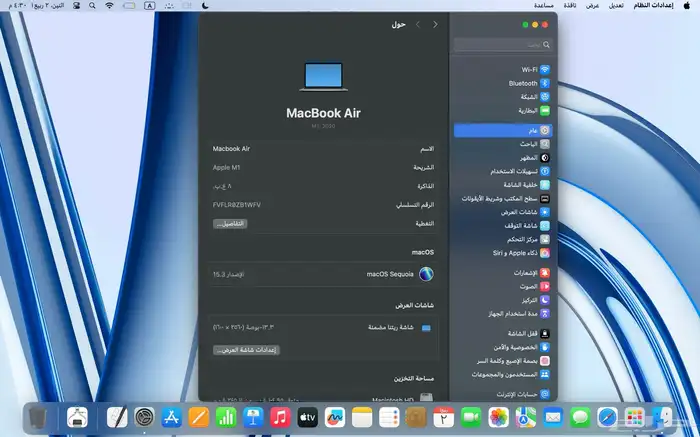This screenshot has height=437, width=700.
Task: Edit the computer name field Macbook Air
Action: click(231, 149)
